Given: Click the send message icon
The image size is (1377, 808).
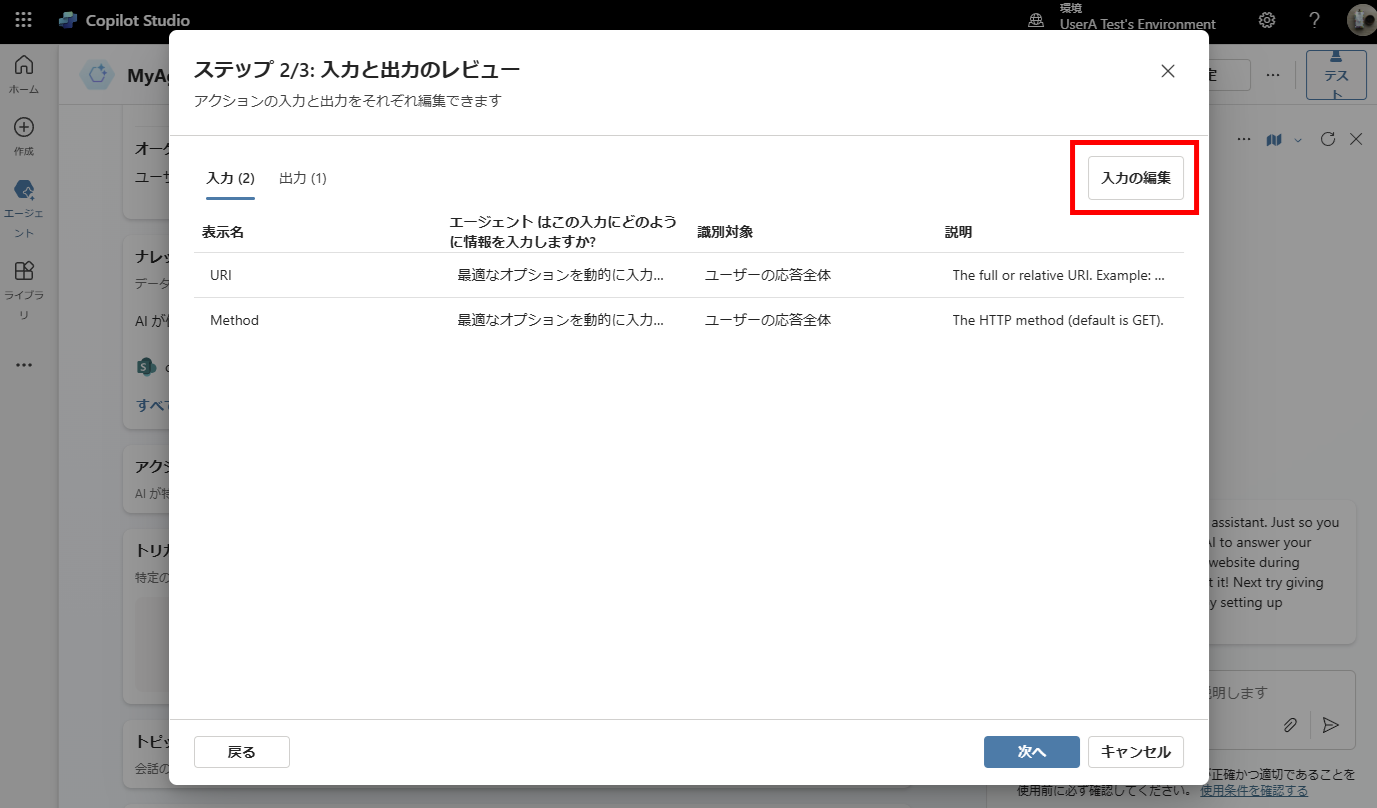Looking at the screenshot, I should point(1330,724).
